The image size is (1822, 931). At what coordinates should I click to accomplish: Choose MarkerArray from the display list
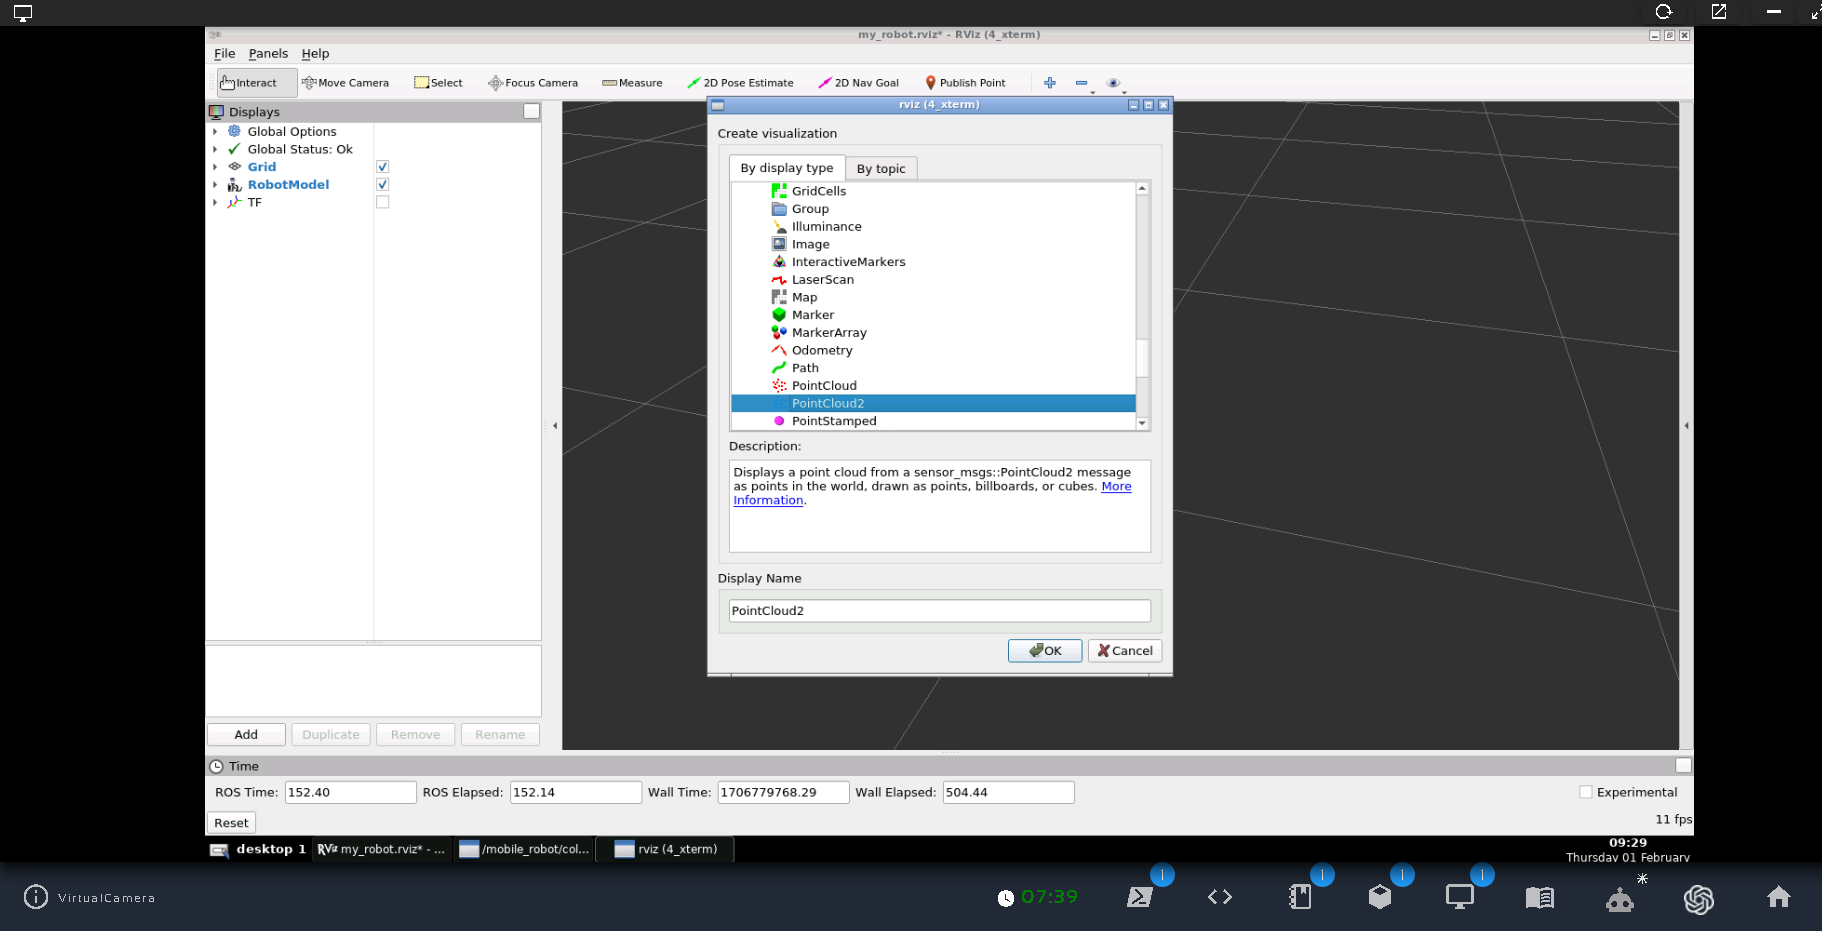[x=828, y=333]
